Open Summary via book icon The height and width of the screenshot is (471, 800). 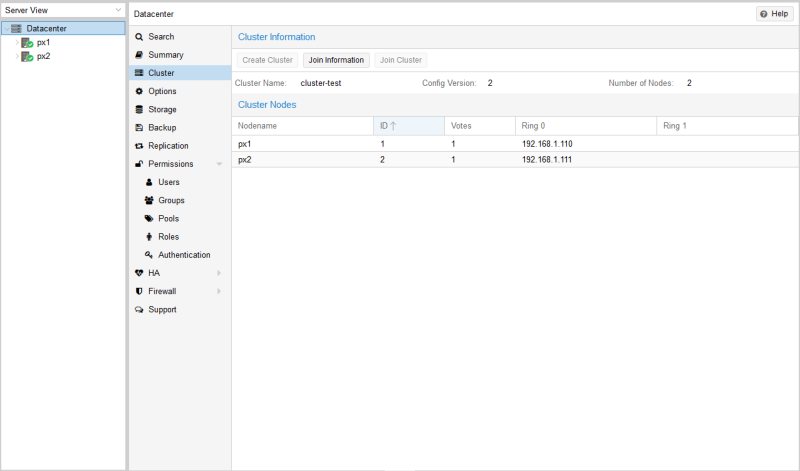tap(140, 55)
